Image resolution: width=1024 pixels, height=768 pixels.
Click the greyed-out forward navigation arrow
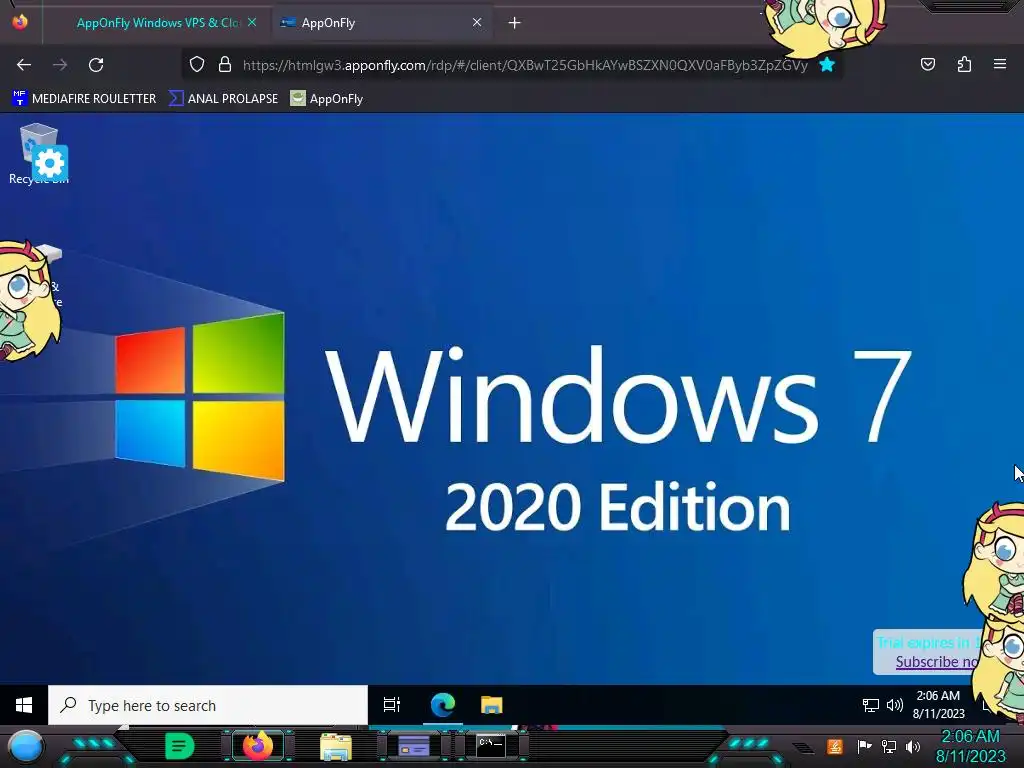pyautogui.click(x=60, y=65)
